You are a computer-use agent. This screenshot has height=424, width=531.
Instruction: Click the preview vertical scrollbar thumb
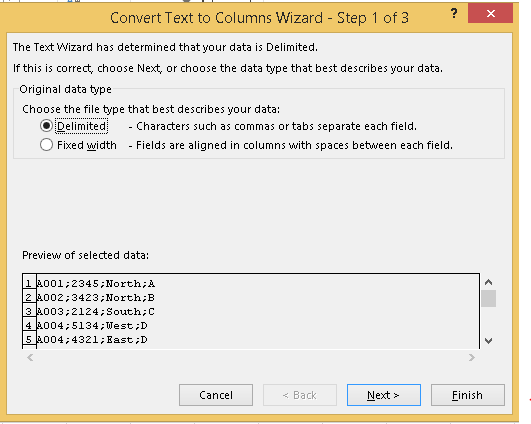(488, 298)
